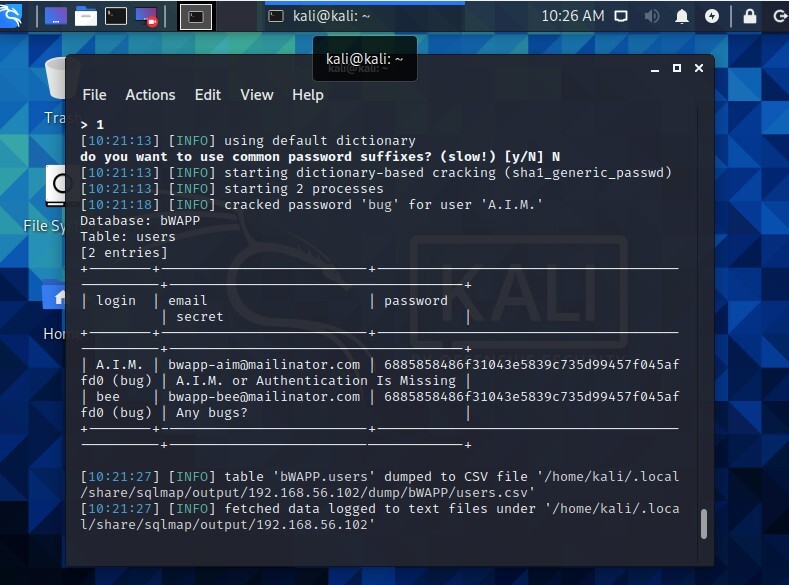The width and height of the screenshot is (789, 585).
Task: Click the 'starting 2 processes' log line
Action: pyautogui.click(x=232, y=189)
